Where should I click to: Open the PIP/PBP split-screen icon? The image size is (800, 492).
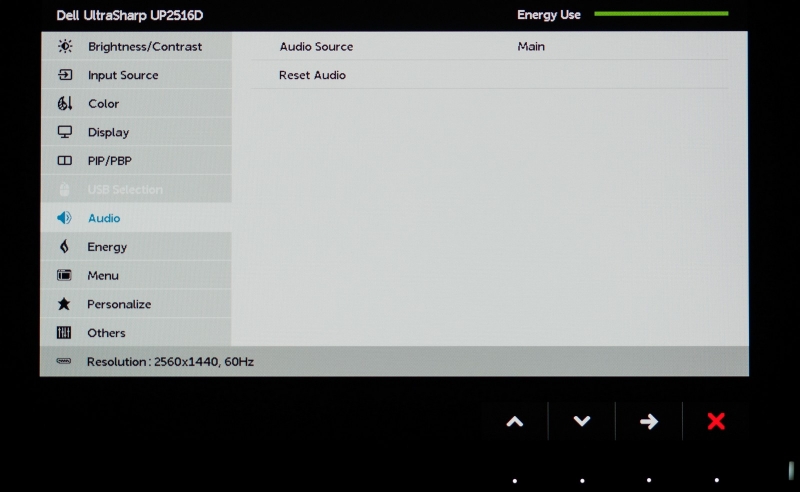click(65, 161)
